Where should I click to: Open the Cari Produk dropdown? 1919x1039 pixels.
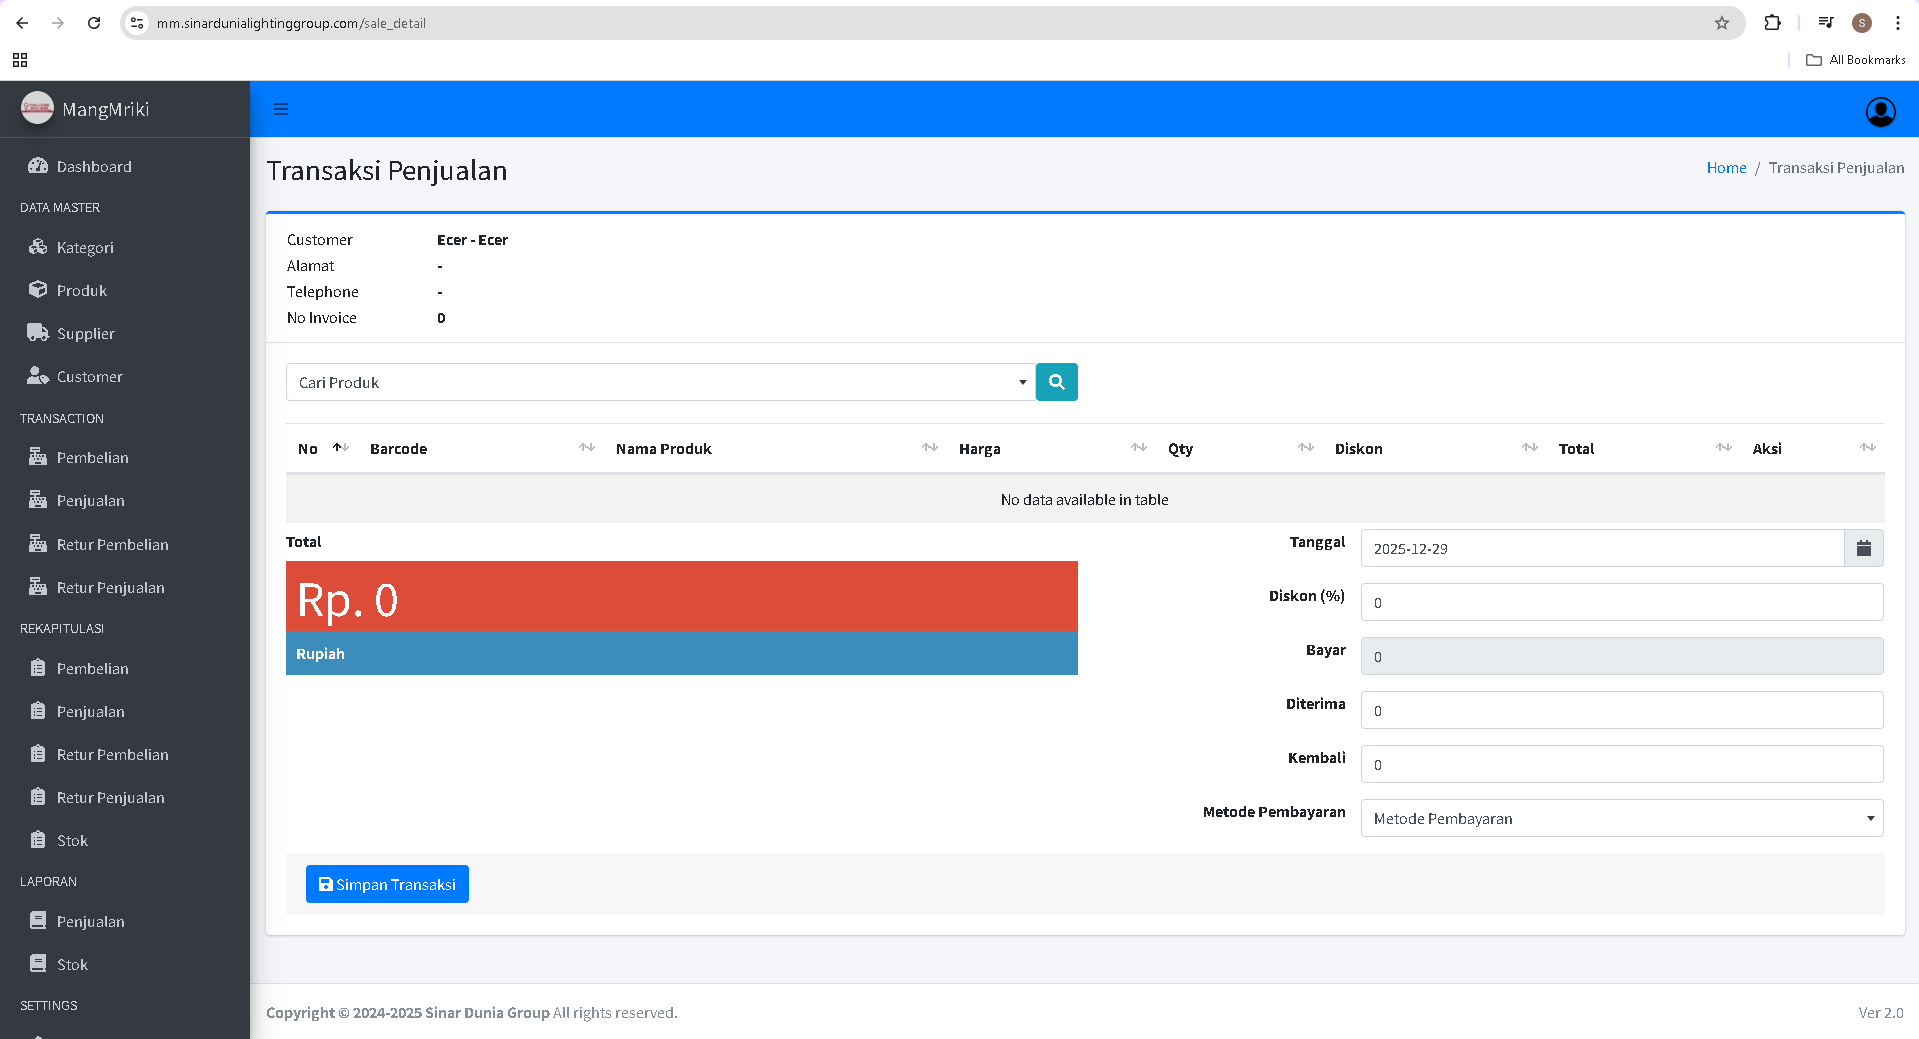click(661, 382)
